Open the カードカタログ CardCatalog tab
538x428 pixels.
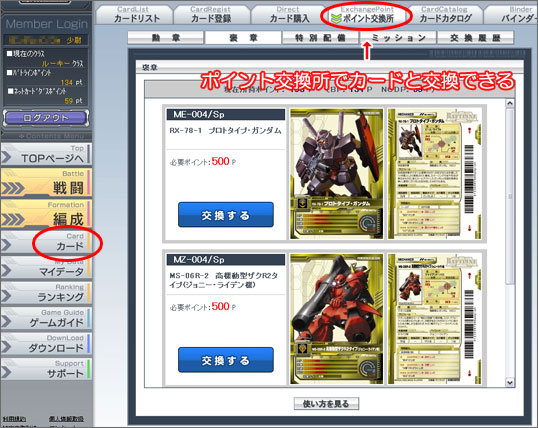pos(445,15)
